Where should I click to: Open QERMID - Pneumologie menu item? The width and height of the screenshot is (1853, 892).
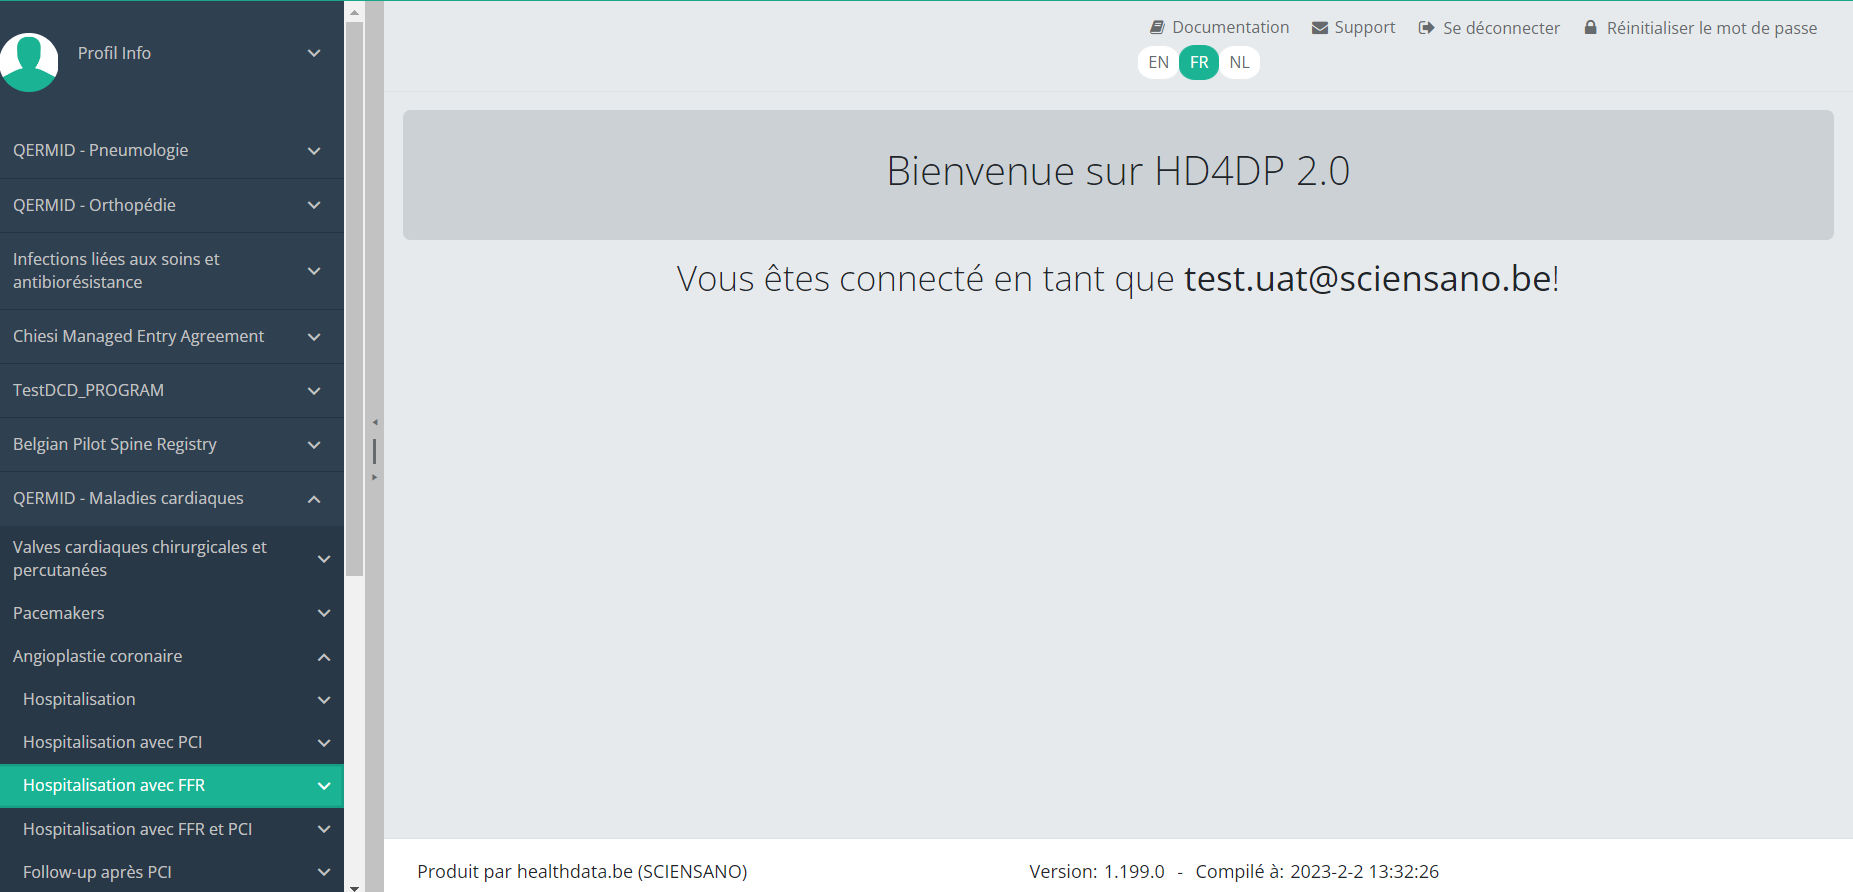101,150
